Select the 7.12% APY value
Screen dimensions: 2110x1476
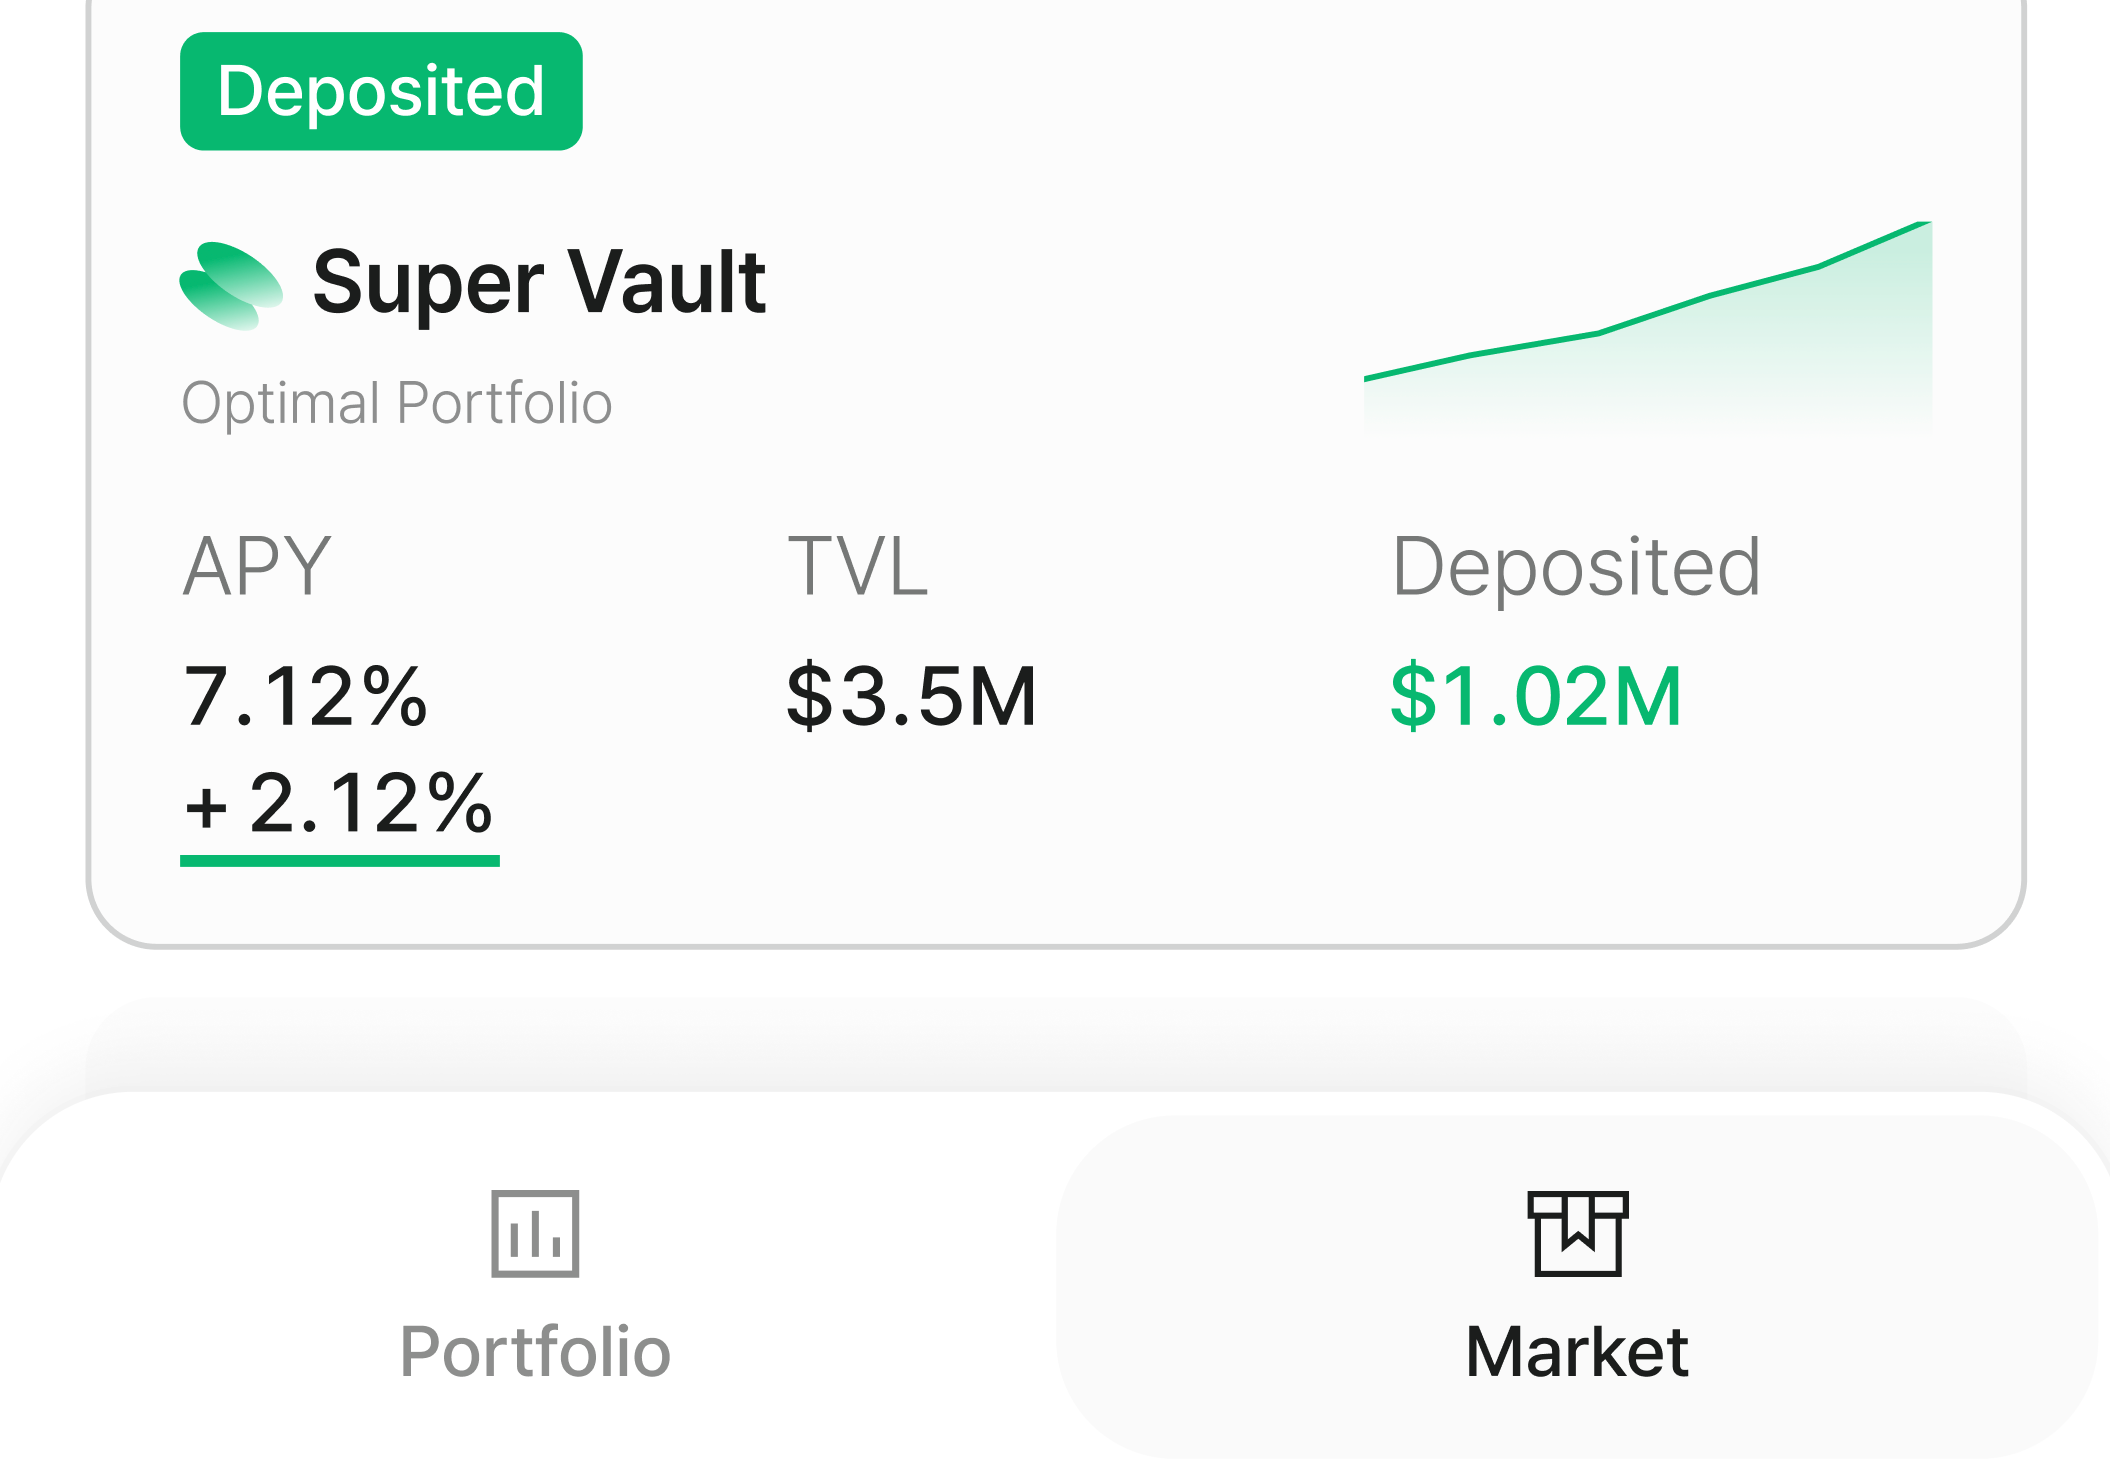(x=306, y=696)
